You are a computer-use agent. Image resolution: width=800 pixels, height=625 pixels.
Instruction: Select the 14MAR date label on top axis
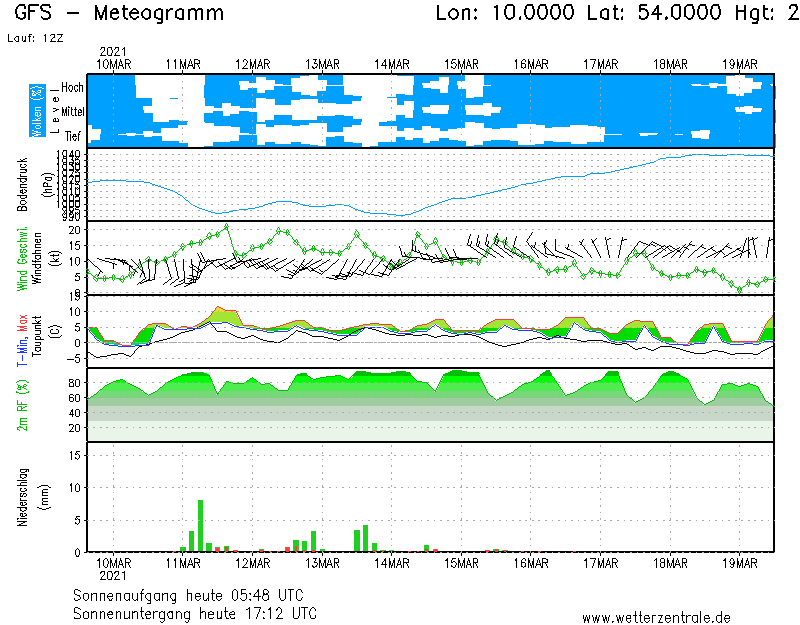tap(392, 64)
